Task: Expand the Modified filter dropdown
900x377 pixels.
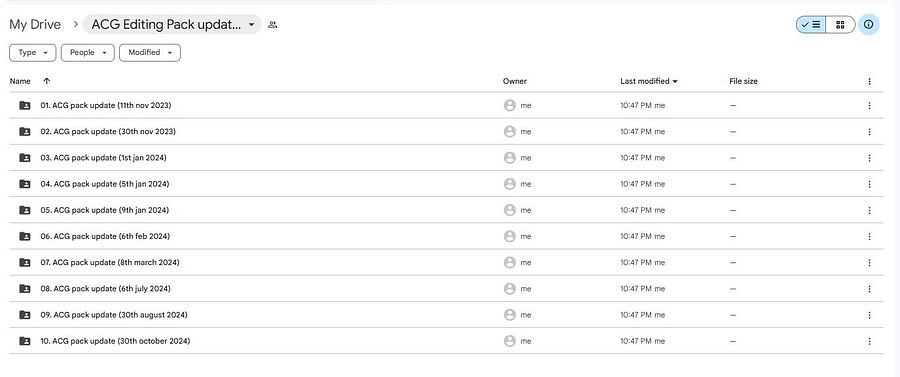Action: click(150, 52)
